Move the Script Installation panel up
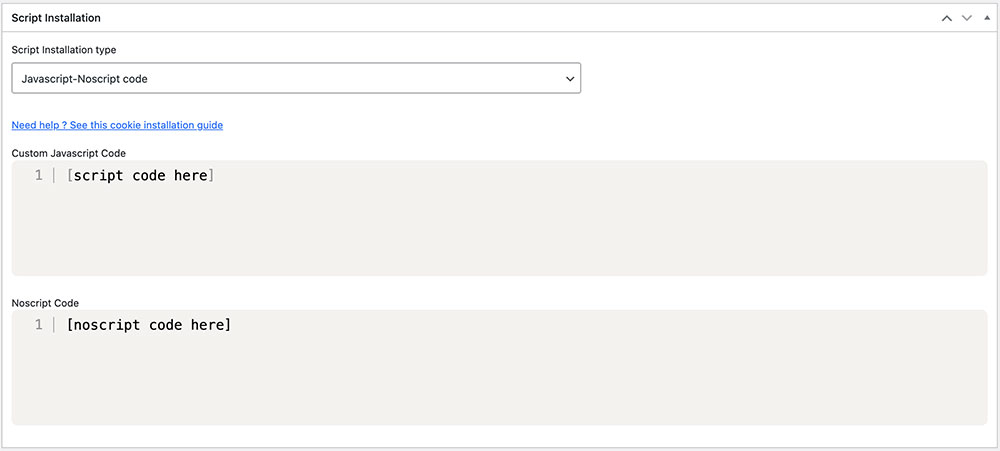The width and height of the screenshot is (1000, 451). (x=946, y=18)
